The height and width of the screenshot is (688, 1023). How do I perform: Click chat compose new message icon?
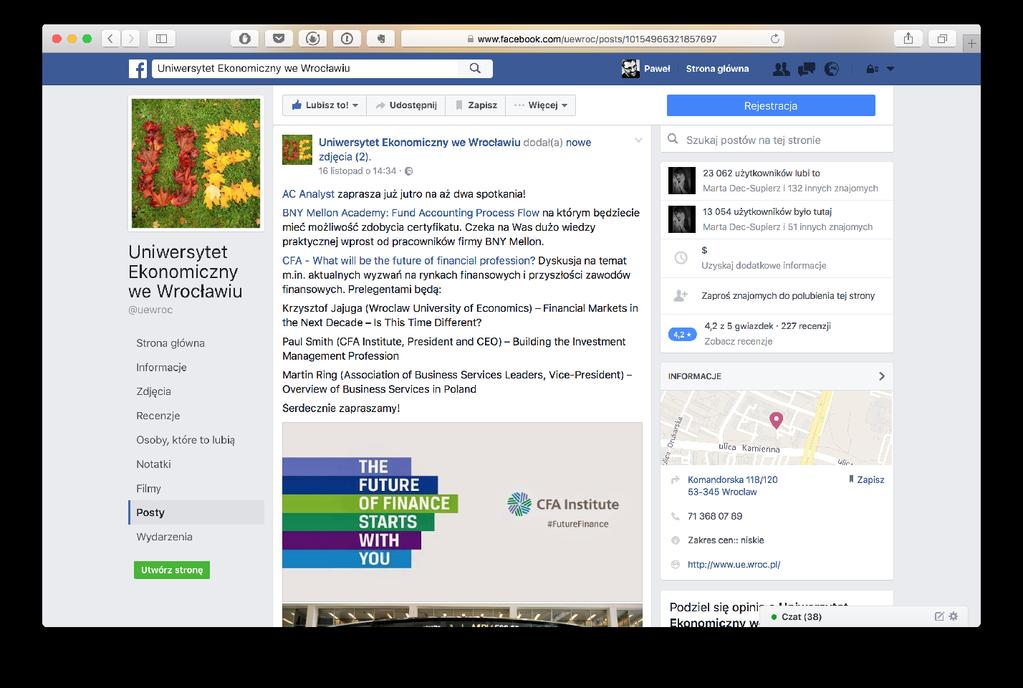(x=939, y=616)
